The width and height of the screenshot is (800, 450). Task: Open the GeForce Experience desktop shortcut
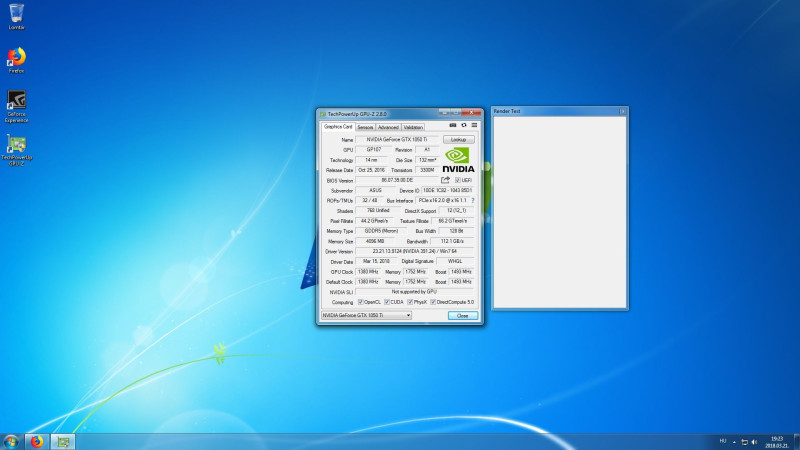click(x=16, y=106)
